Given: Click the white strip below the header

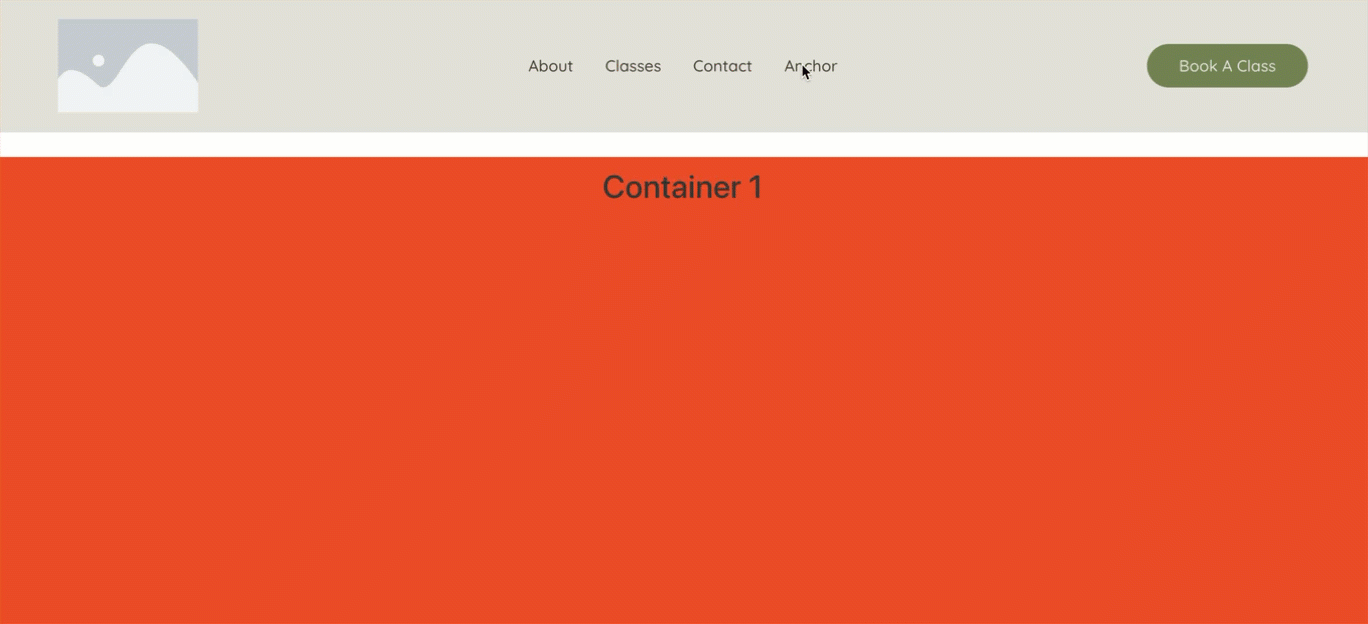Looking at the screenshot, I should tap(684, 145).
